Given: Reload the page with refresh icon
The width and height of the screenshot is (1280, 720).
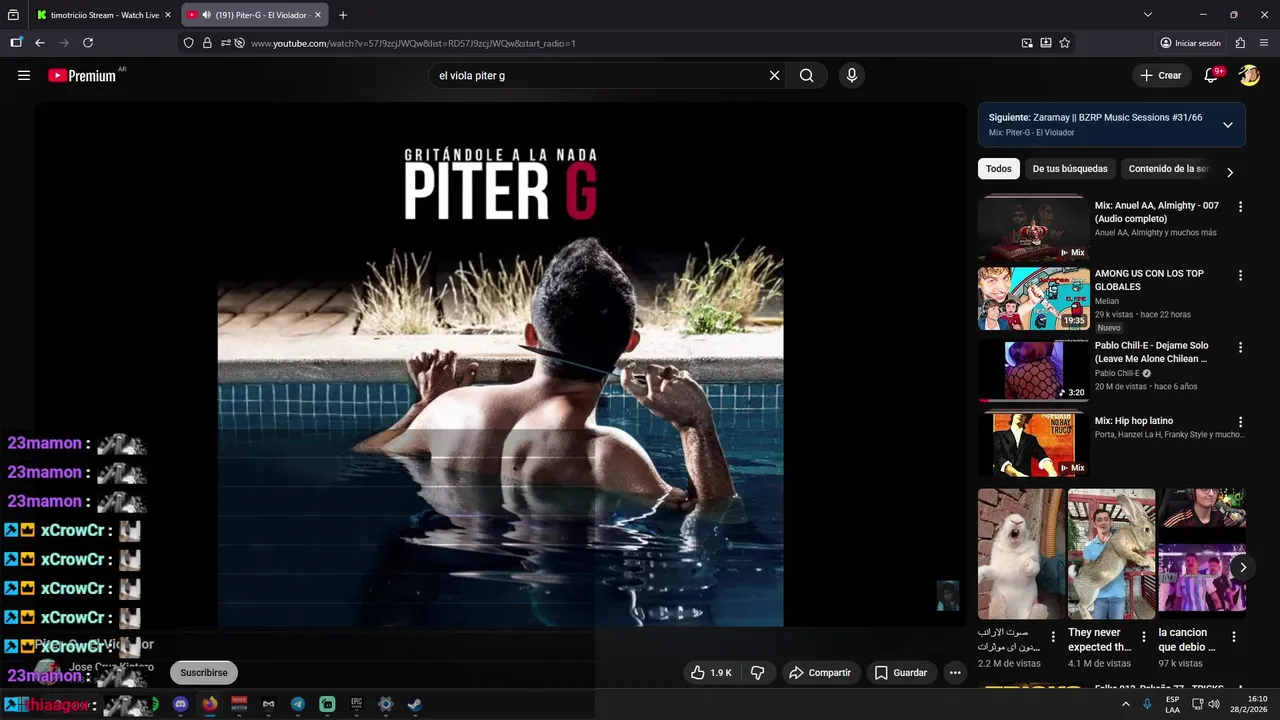Looking at the screenshot, I should [88, 43].
